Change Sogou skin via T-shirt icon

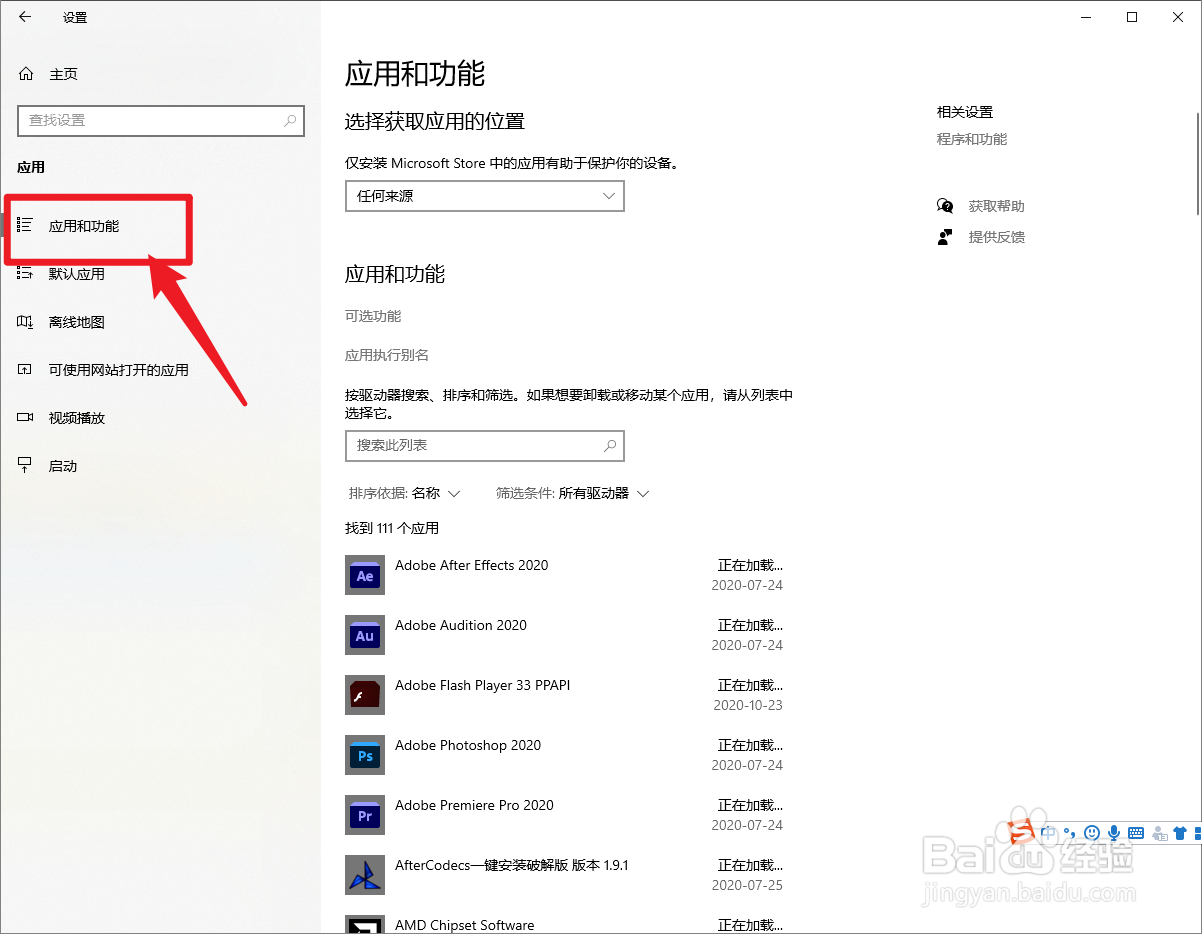[x=1178, y=832]
